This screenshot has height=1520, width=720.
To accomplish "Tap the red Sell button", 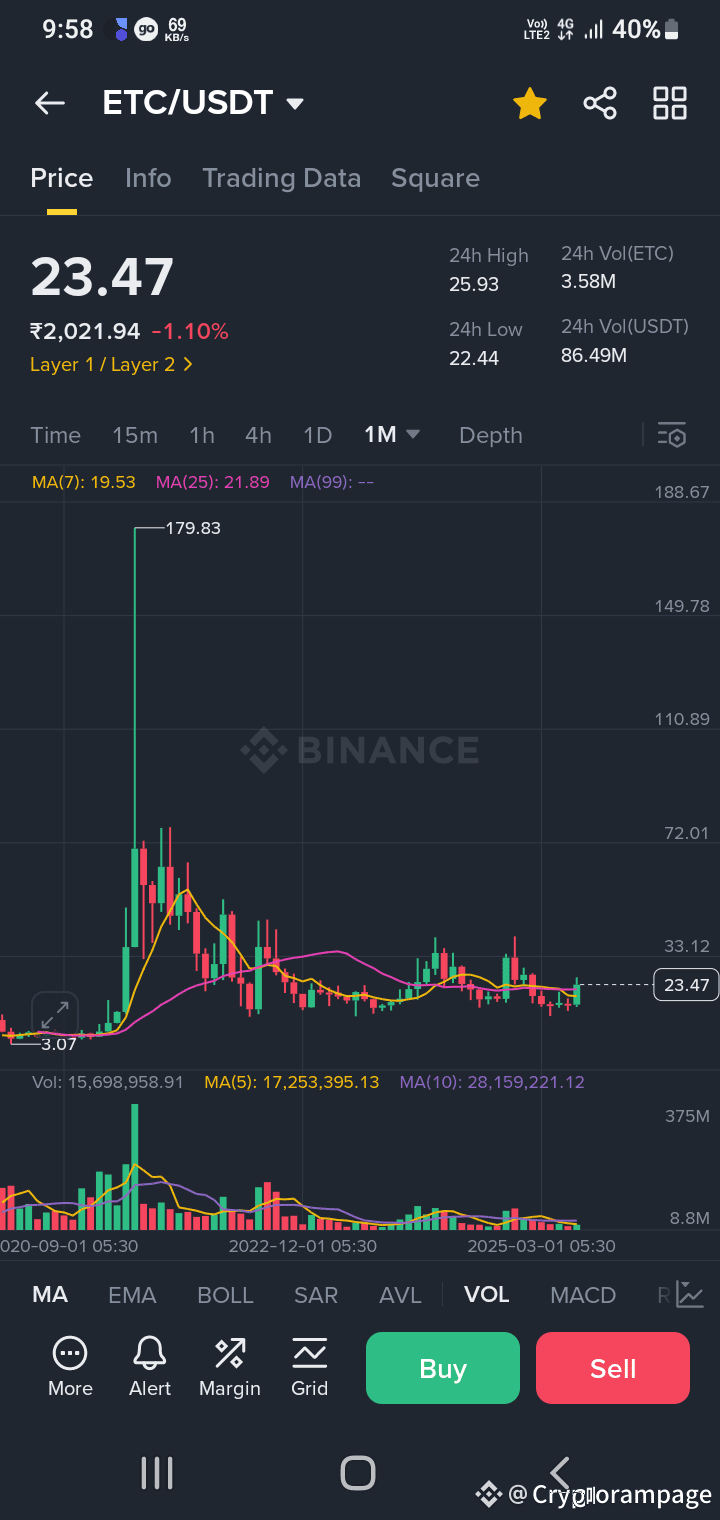I will 613,1368.
